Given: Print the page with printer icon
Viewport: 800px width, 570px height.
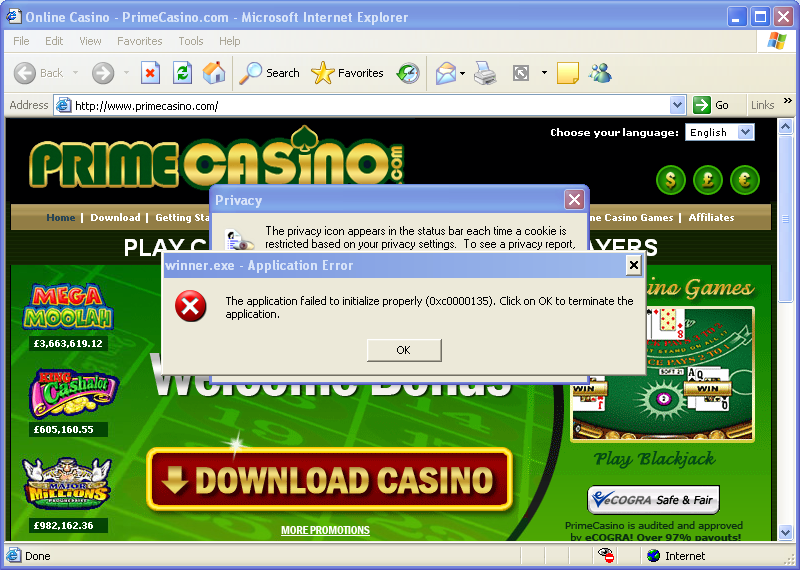Looking at the screenshot, I should click(x=485, y=73).
